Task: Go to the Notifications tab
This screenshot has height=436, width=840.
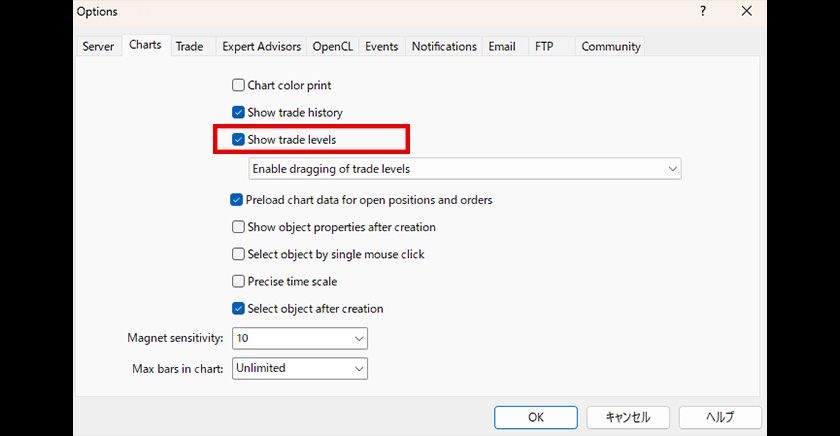Action: pyautogui.click(x=444, y=47)
